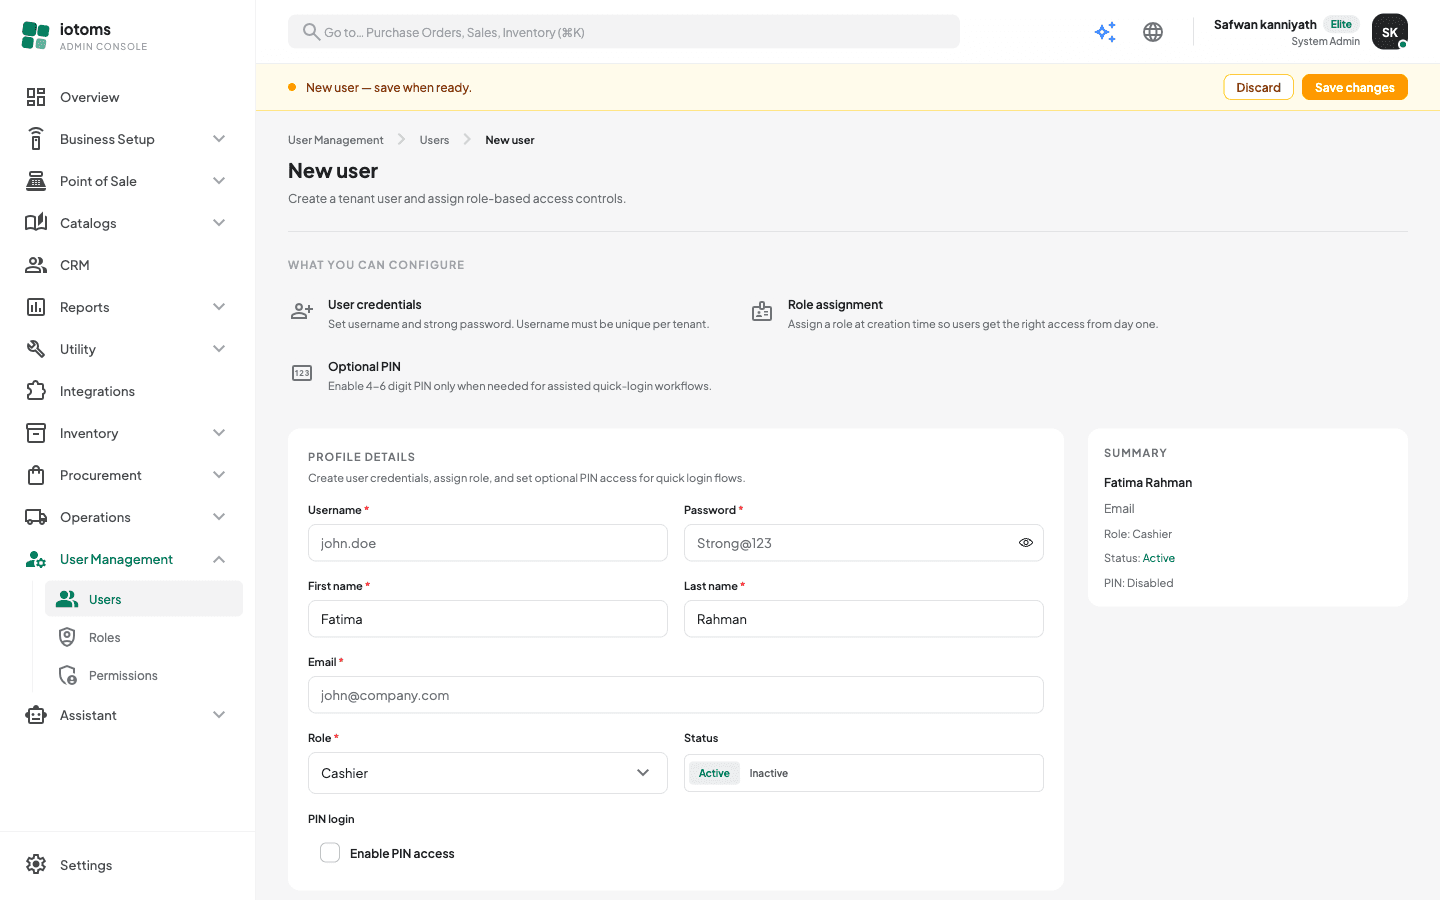The height and width of the screenshot is (900, 1440).
Task: Open the language globe icon
Action: click(x=1153, y=32)
